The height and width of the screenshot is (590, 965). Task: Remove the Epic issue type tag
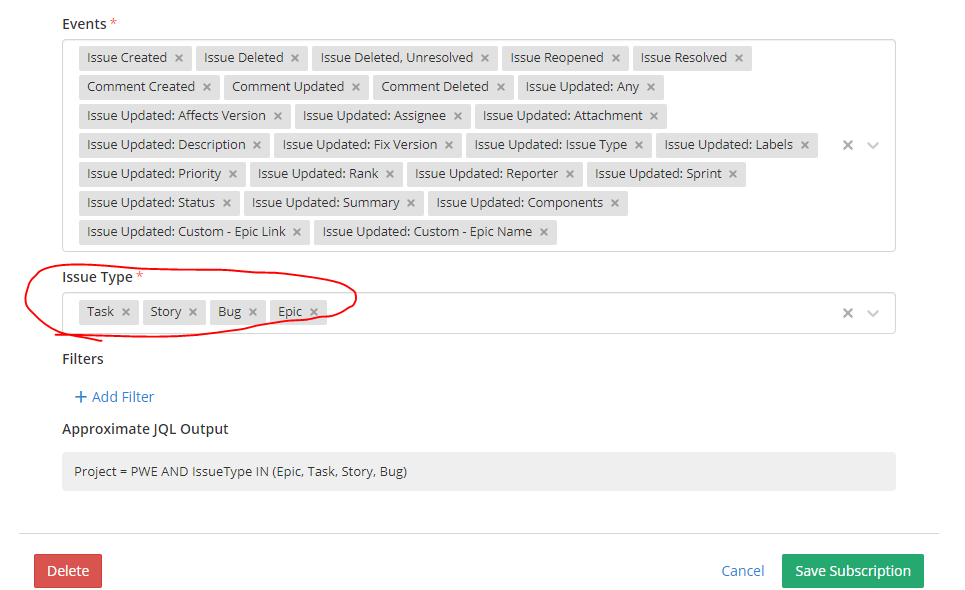313,311
